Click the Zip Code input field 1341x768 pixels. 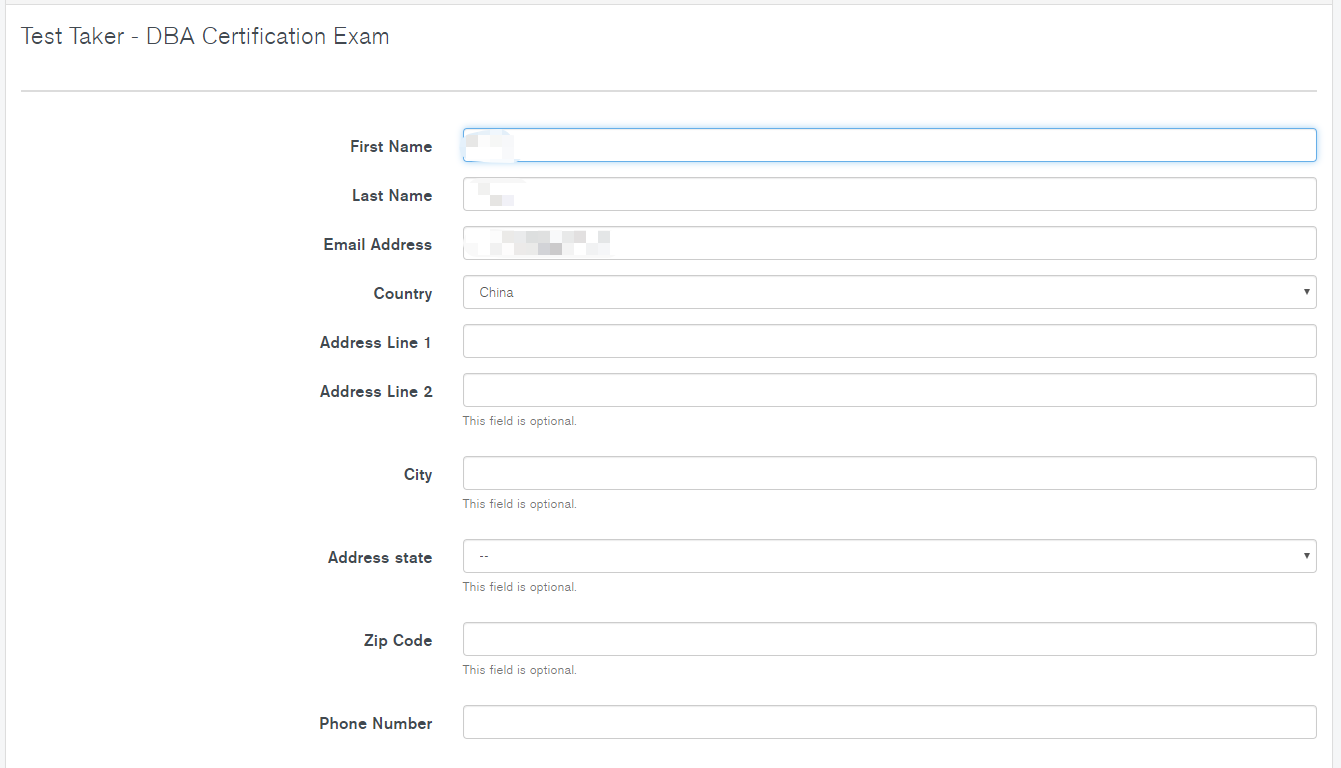point(889,639)
